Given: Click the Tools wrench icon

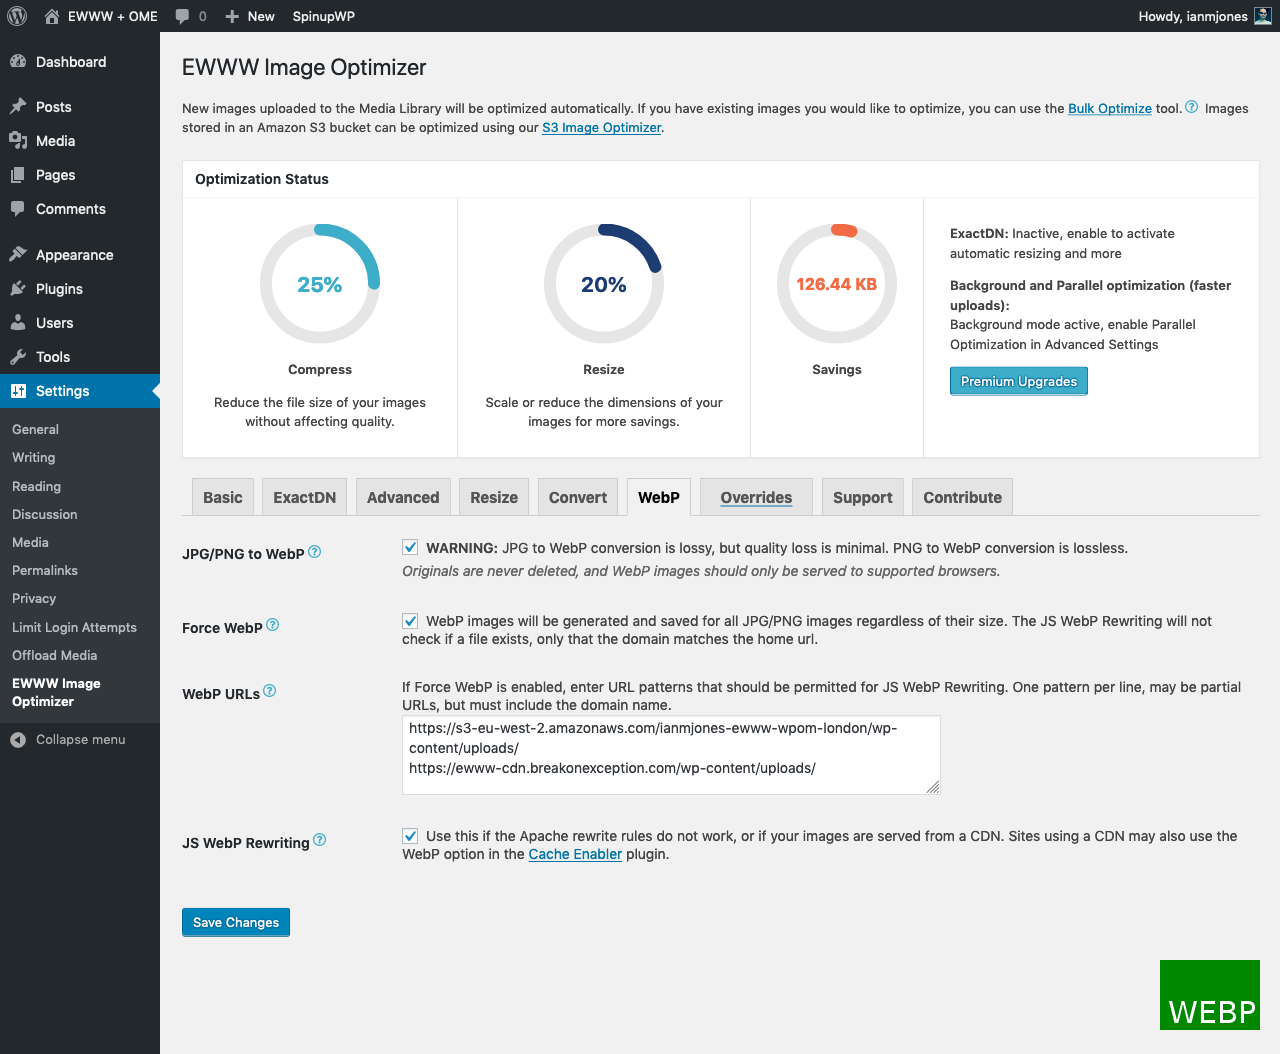Looking at the screenshot, I should point(18,357).
